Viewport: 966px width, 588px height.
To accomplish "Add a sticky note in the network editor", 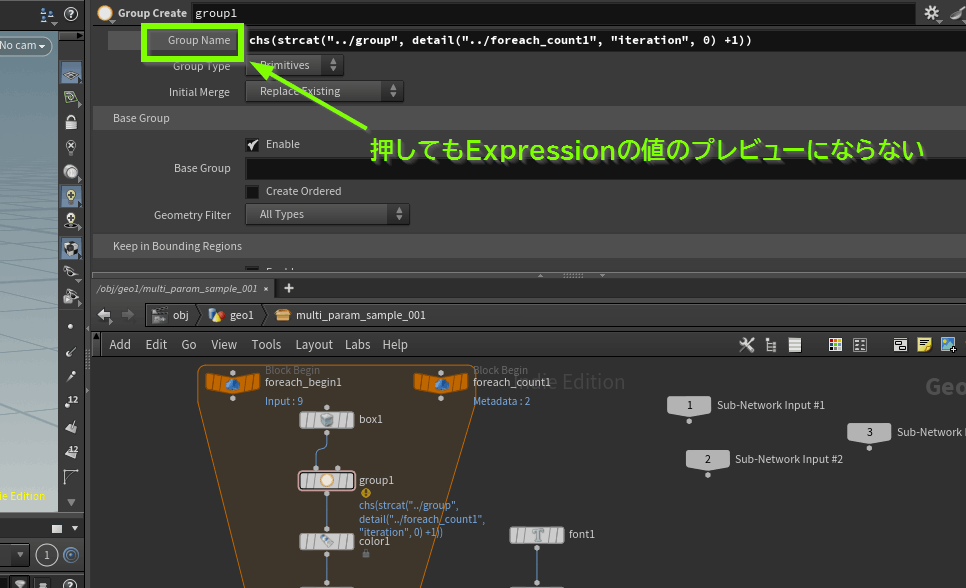I will point(924,344).
